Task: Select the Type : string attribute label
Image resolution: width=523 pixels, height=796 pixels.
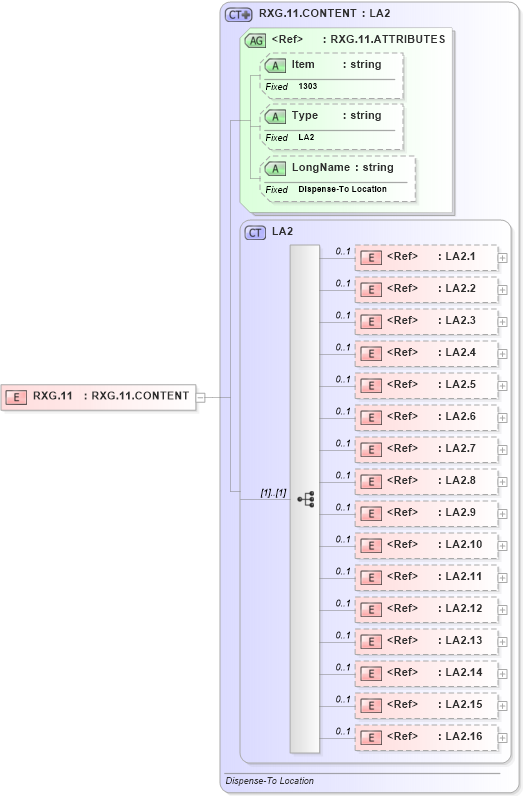Action: pyautogui.click(x=336, y=116)
